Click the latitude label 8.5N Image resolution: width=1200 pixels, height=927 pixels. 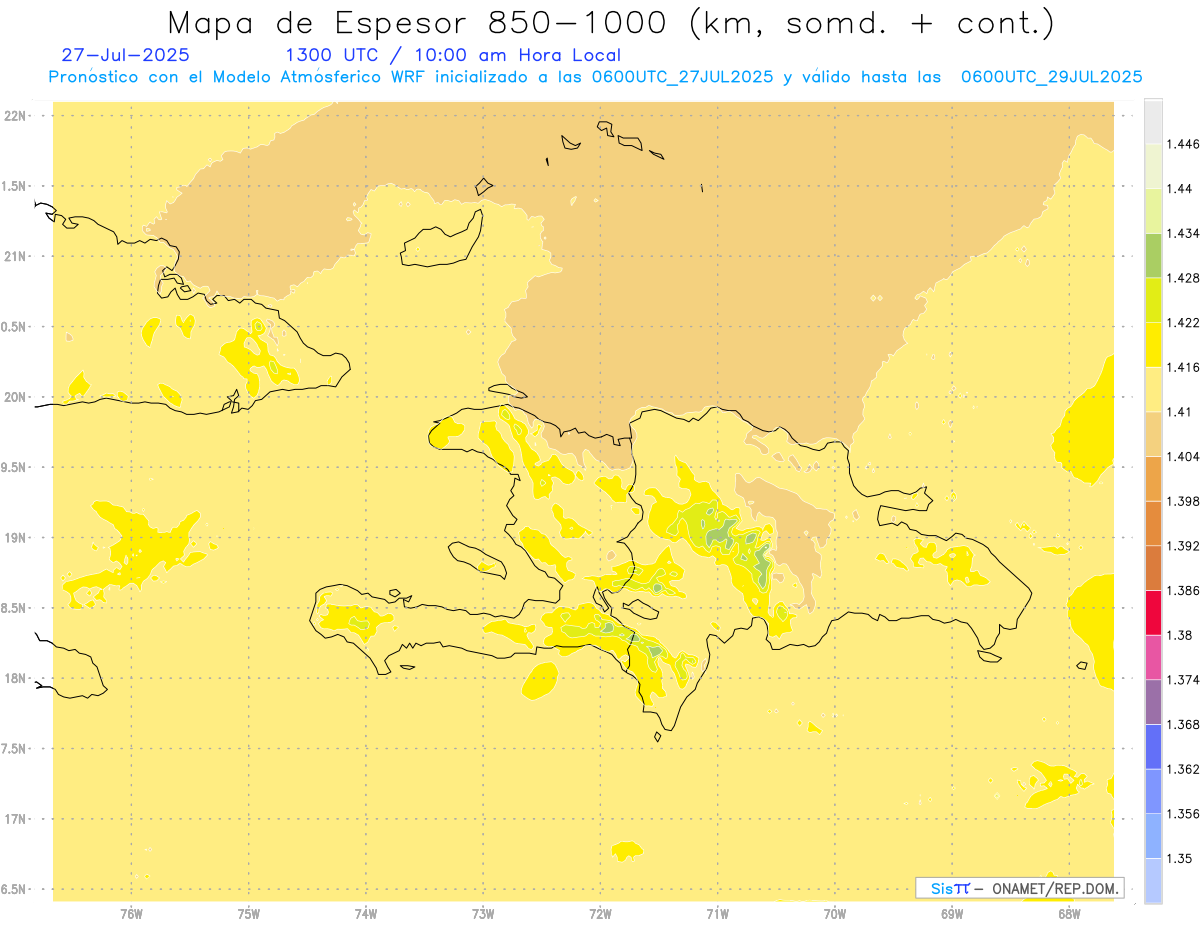[x=14, y=608]
